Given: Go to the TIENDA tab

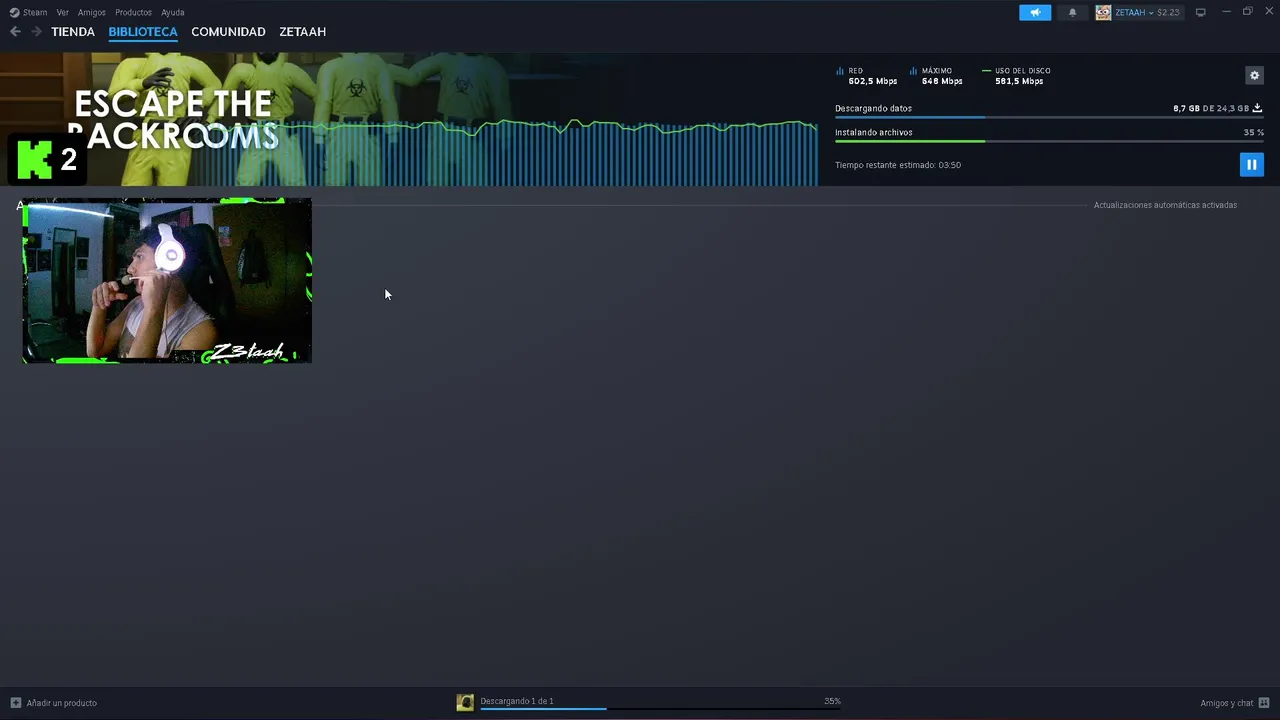Looking at the screenshot, I should [x=73, y=32].
